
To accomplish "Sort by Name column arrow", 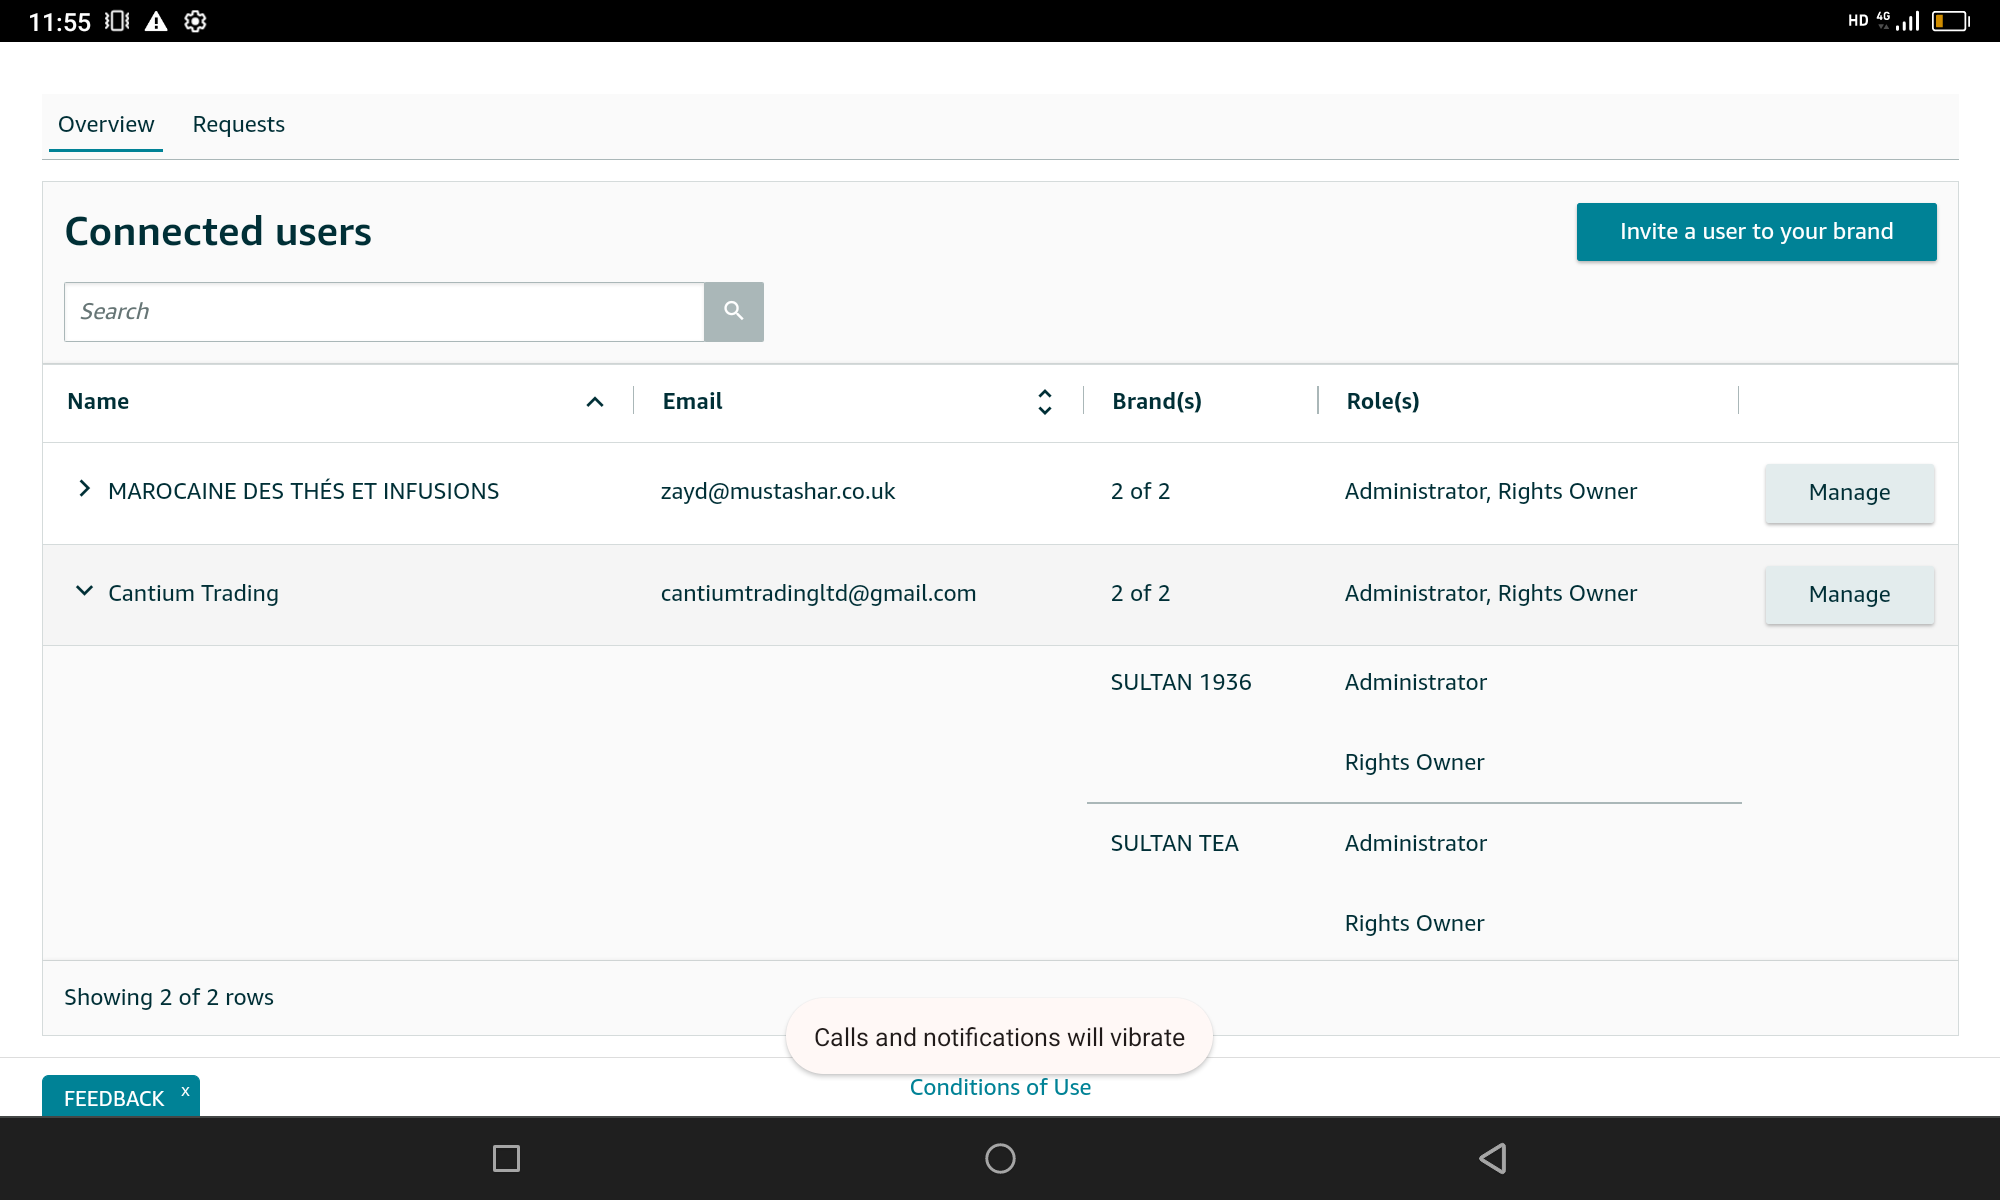I will pyautogui.click(x=595, y=402).
